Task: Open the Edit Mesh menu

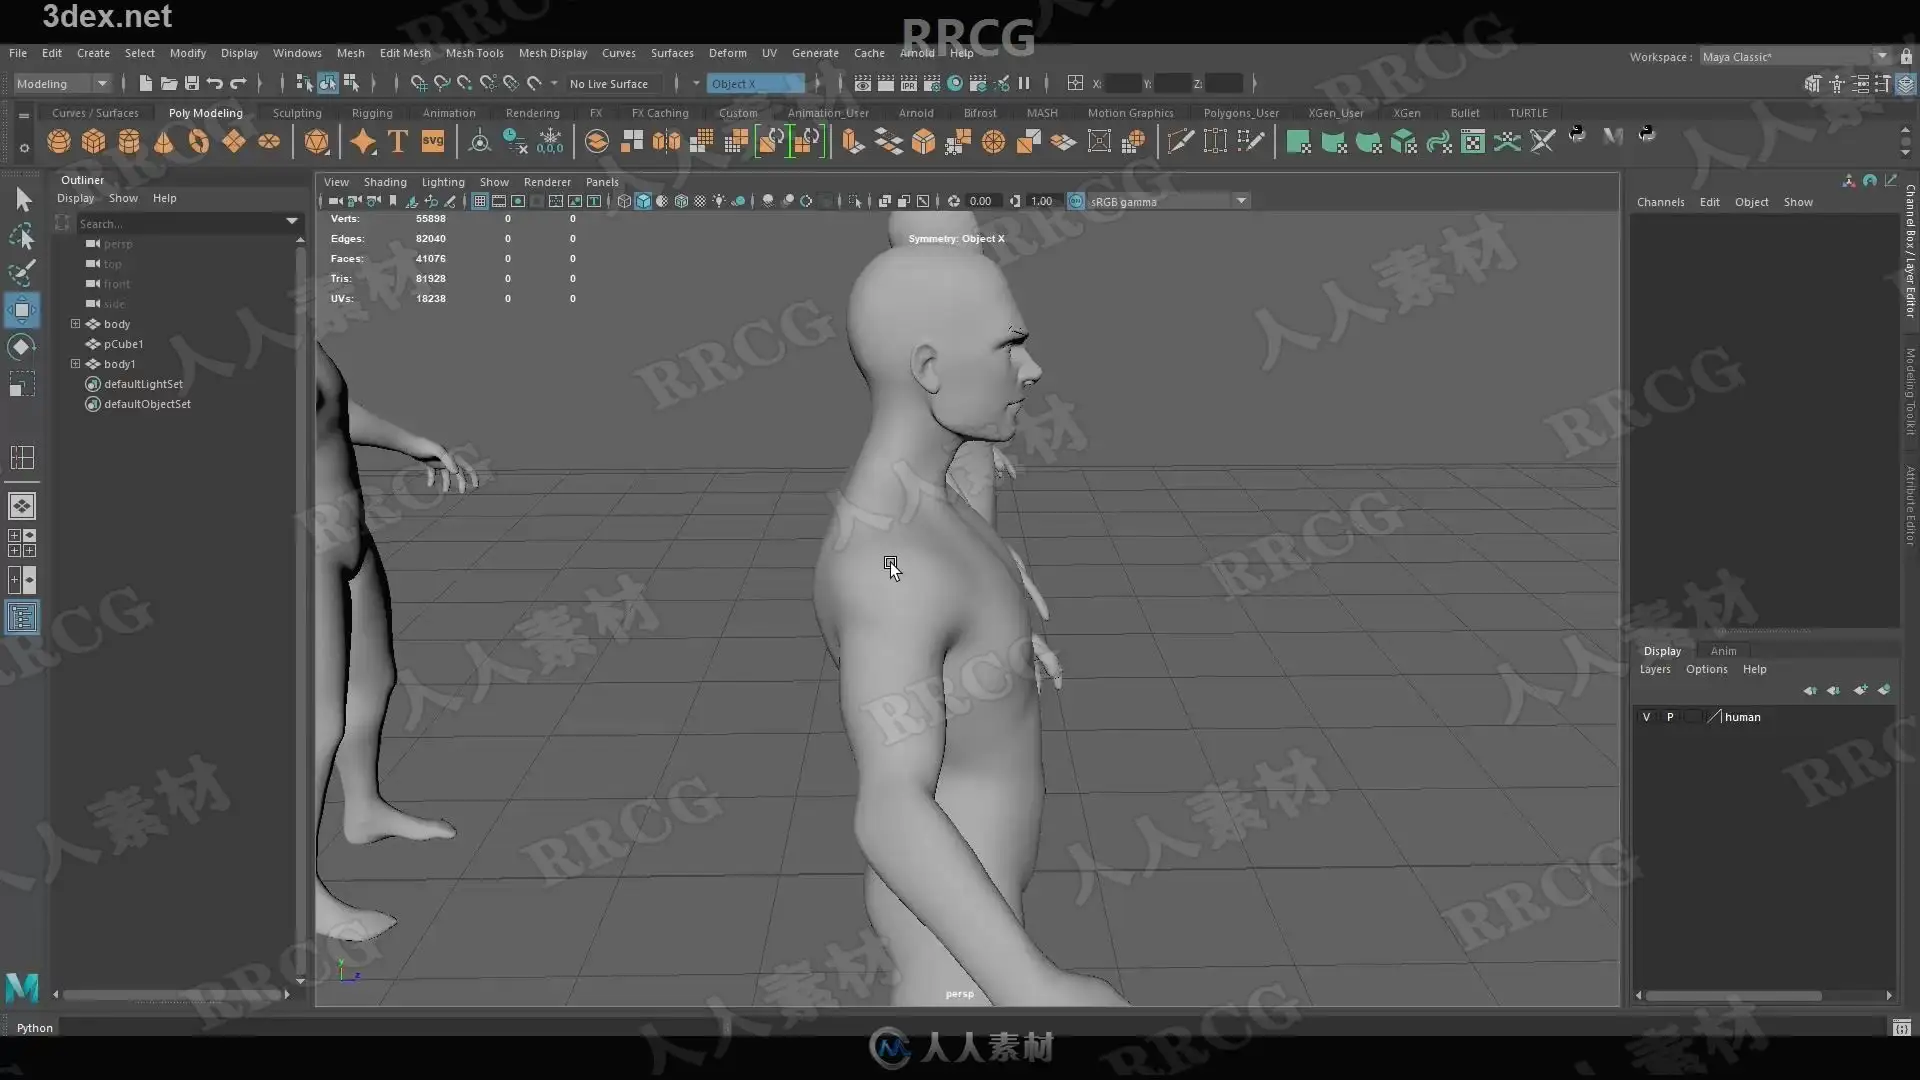Action: (405, 53)
